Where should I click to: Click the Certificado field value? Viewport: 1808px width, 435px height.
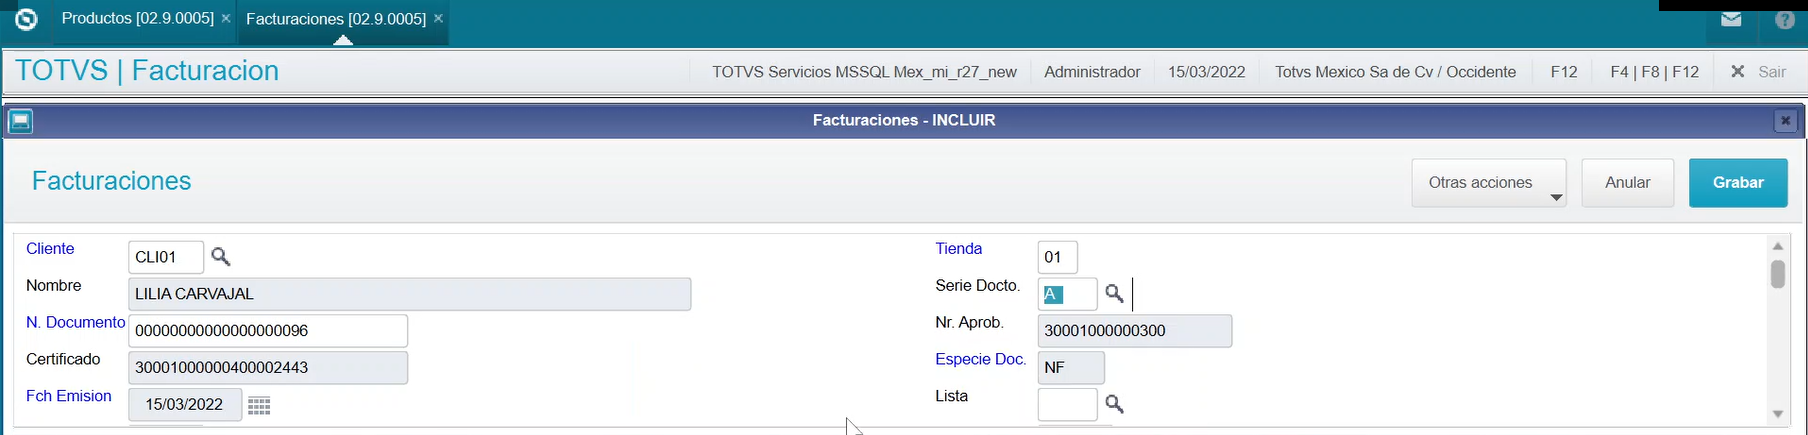pos(268,368)
